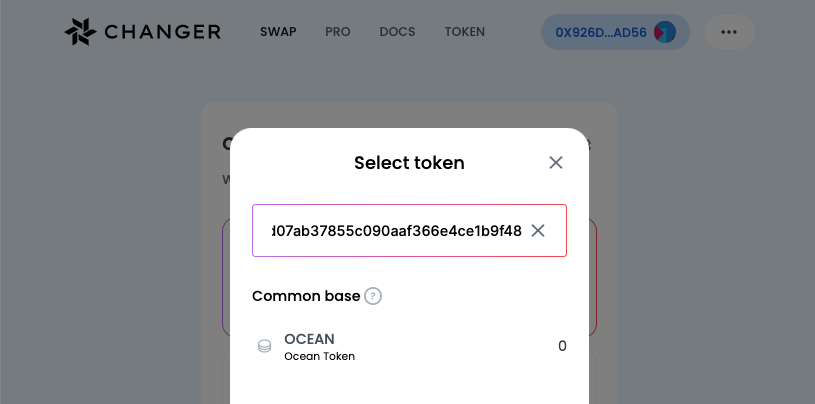Click the wallet avatar identicon
The image size is (815, 404).
click(x=665, y=32)
